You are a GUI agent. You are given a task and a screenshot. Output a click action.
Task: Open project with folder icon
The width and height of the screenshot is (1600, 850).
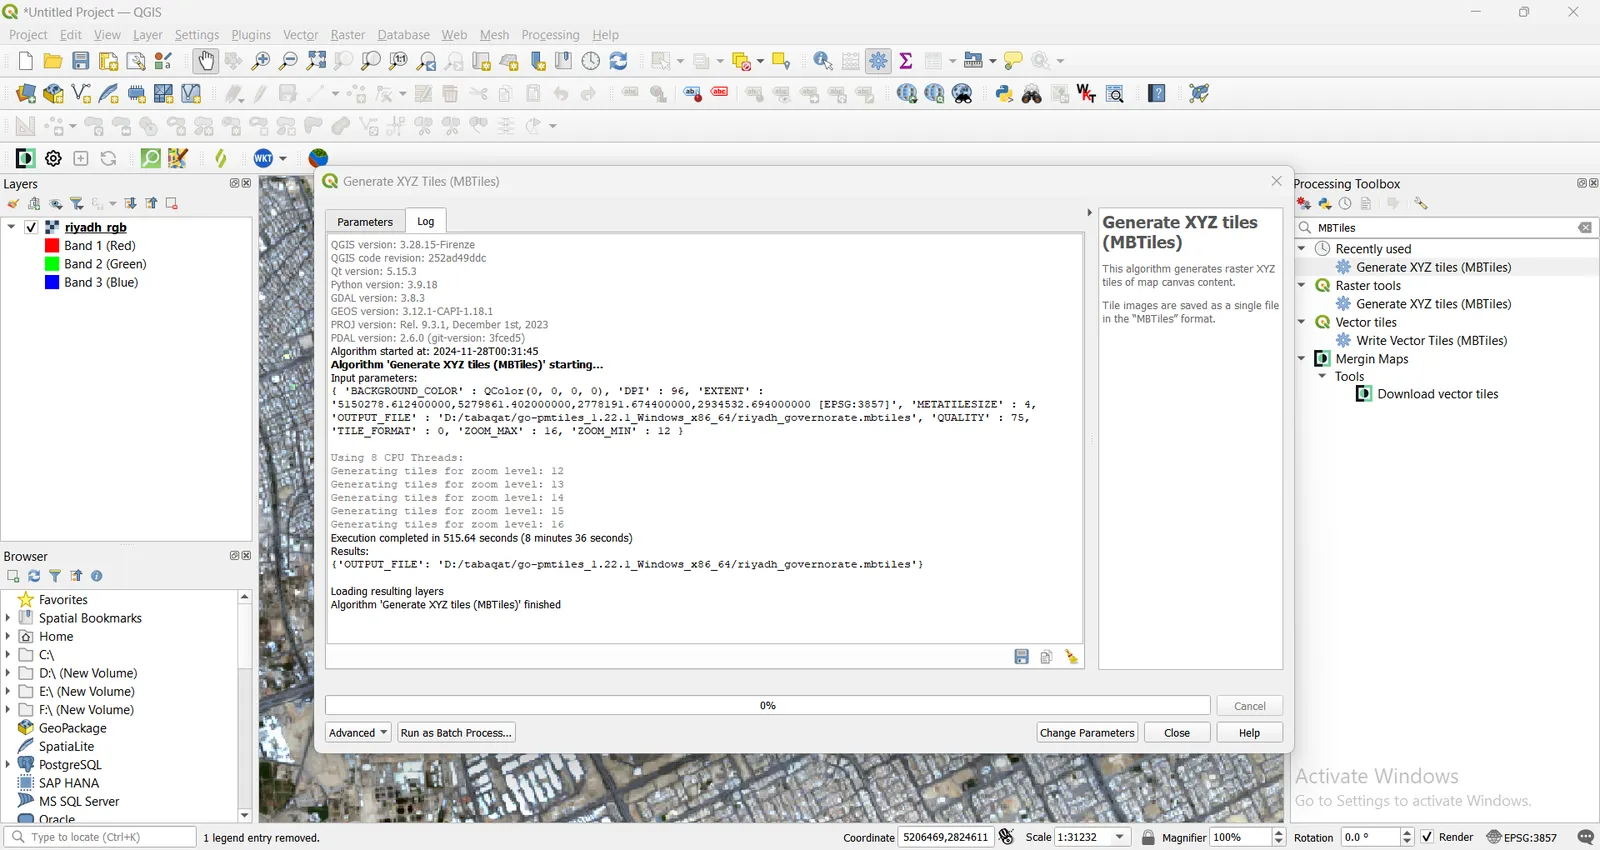click(x=53, y=62)
